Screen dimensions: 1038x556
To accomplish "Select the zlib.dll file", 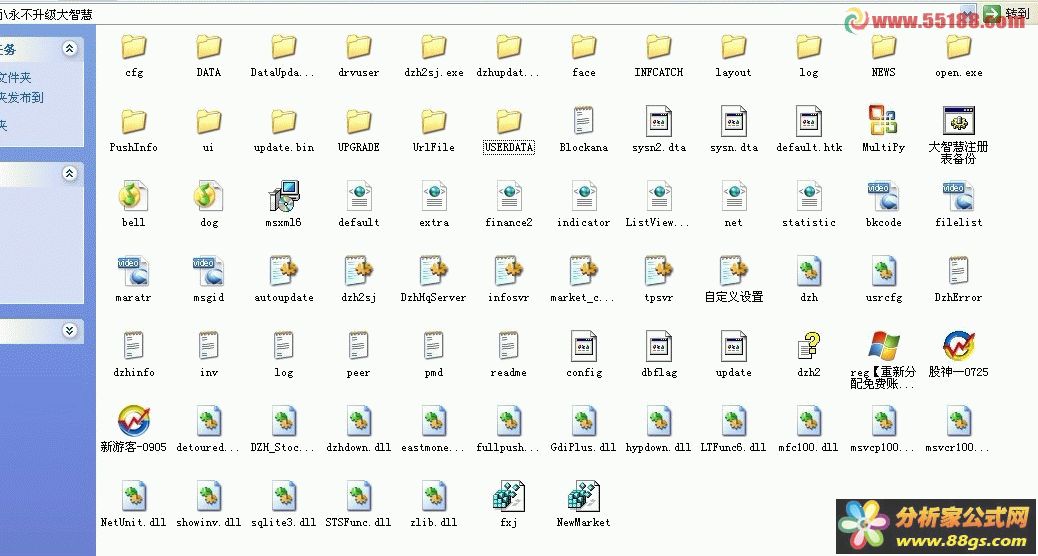I will 434,505.
